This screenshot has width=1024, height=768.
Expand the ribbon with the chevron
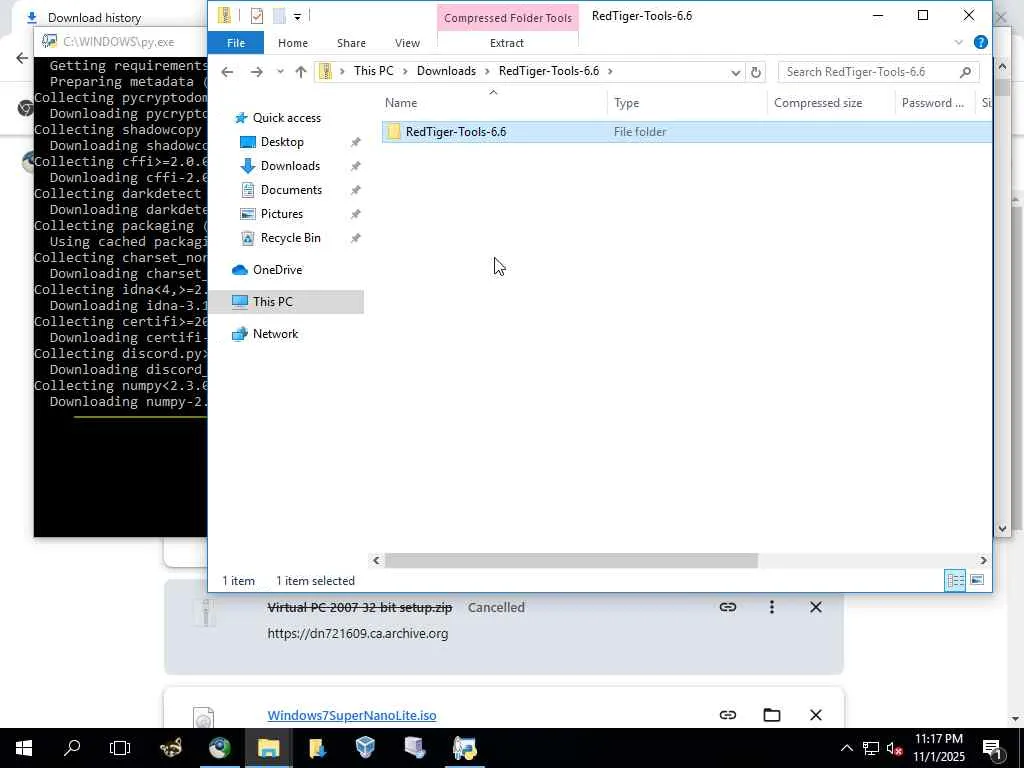coord(958,42)
